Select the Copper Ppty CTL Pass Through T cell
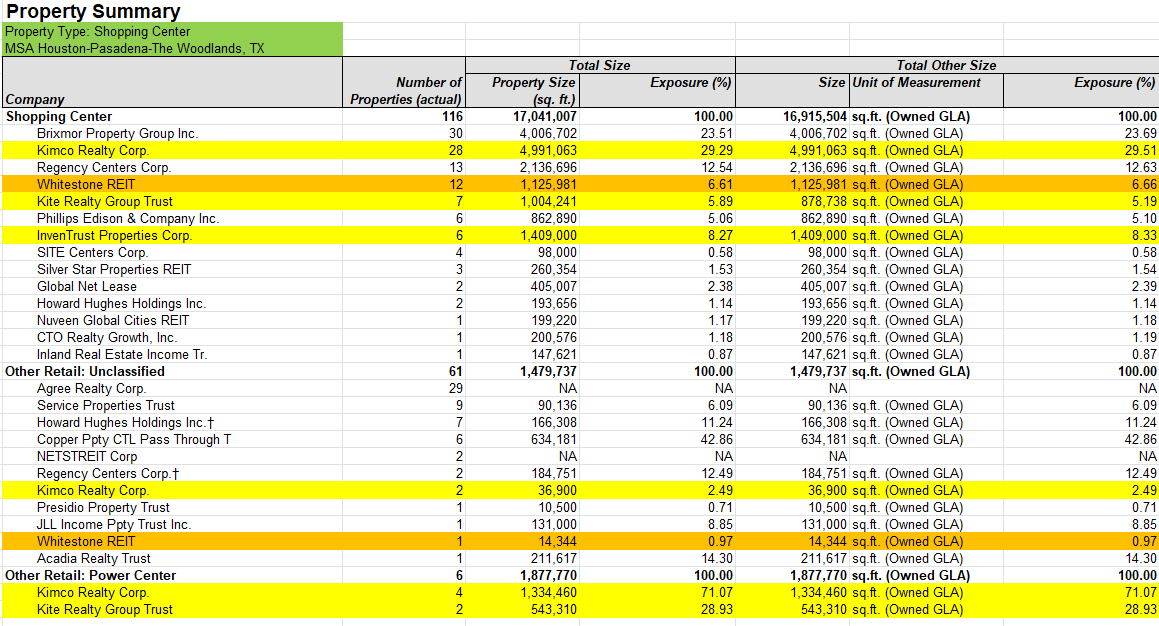Viewport: 1159px width, 626px height. pos(134,440)
